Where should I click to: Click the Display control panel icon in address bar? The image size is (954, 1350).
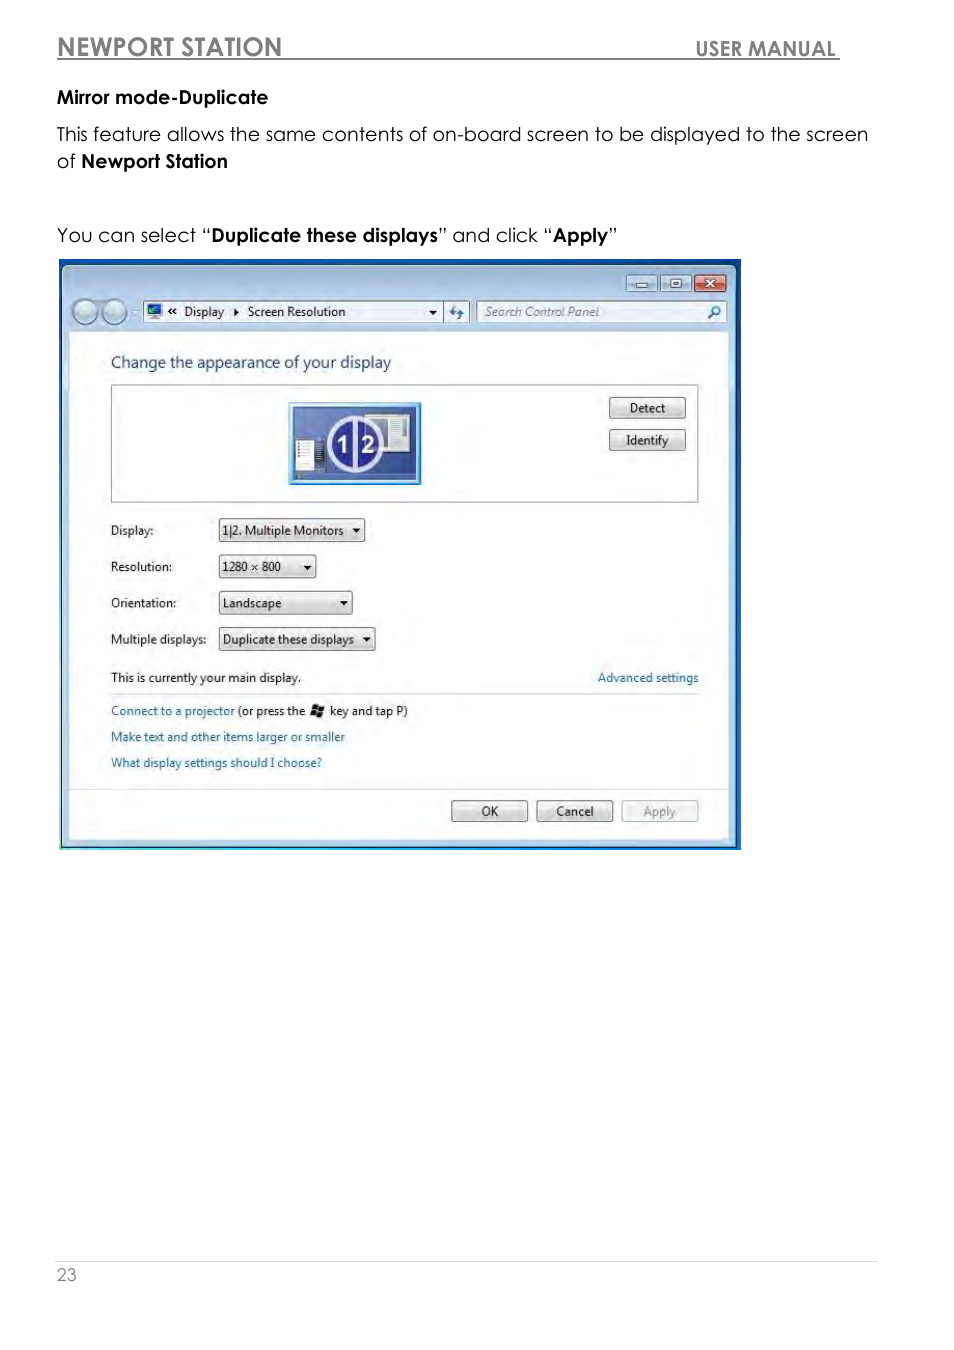[155, 312]
